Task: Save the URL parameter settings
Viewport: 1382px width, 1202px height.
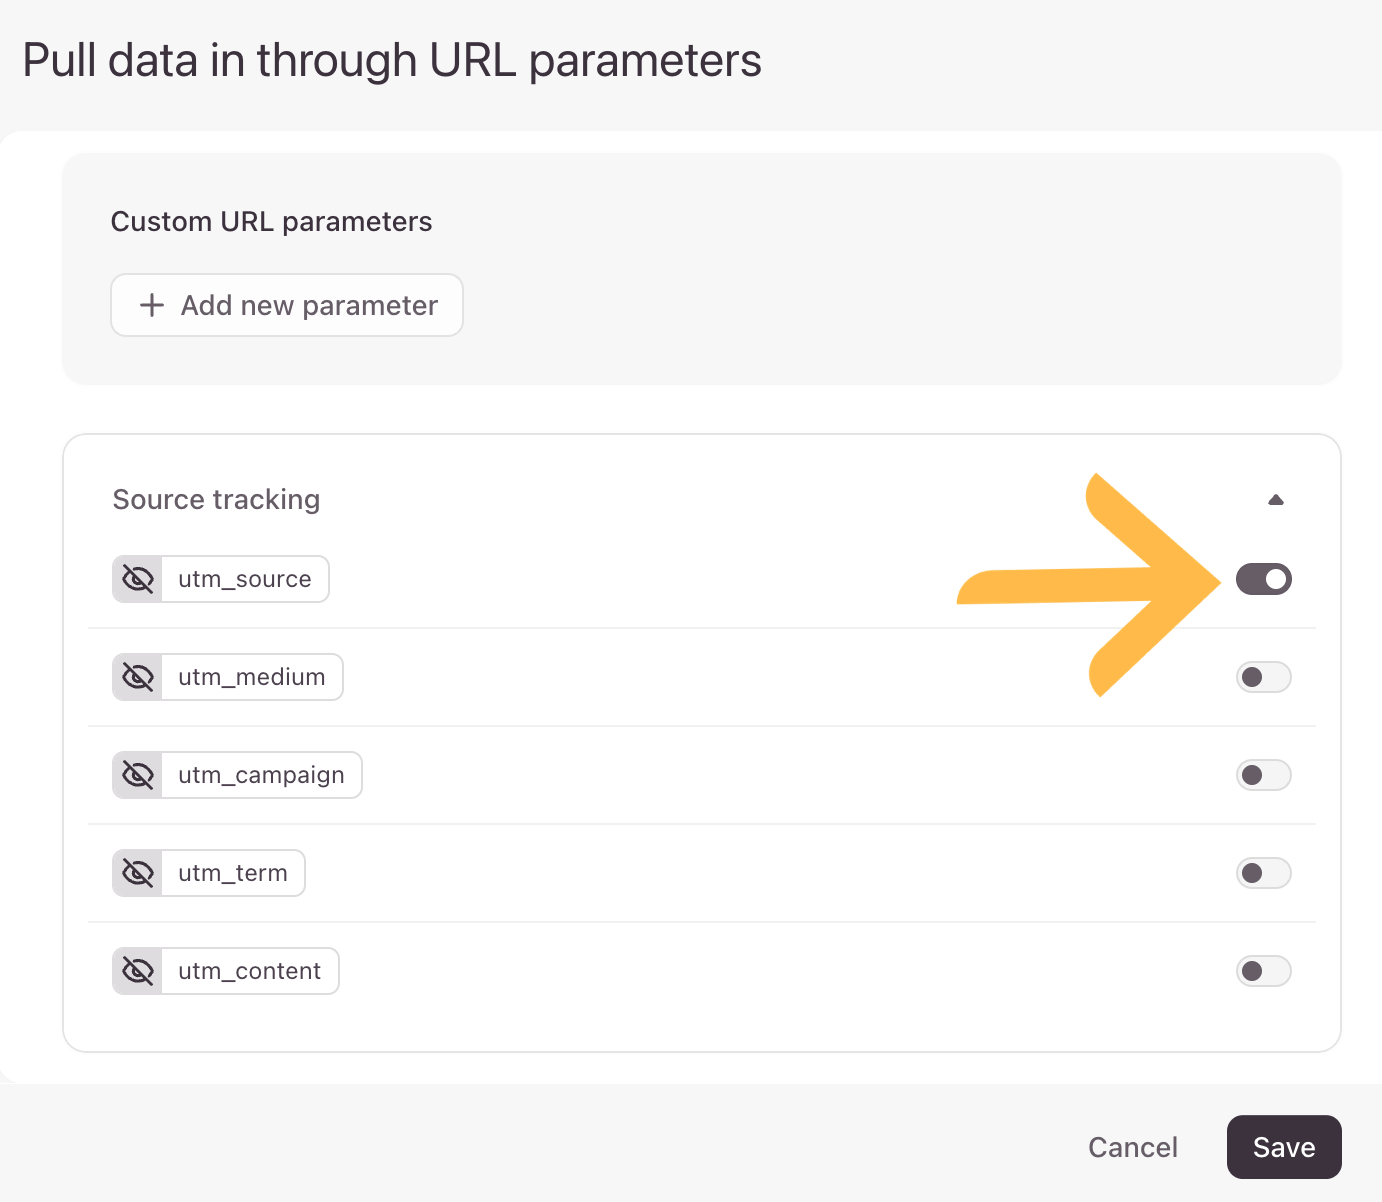Action: click(x=1284, y=1147)
